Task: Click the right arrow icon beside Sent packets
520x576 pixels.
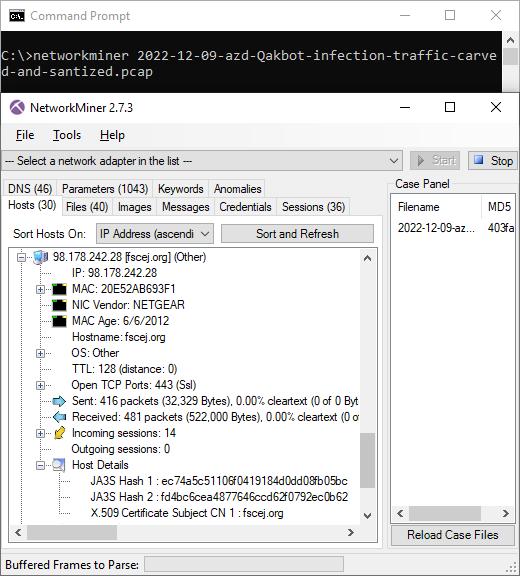Action: (59, 401)
